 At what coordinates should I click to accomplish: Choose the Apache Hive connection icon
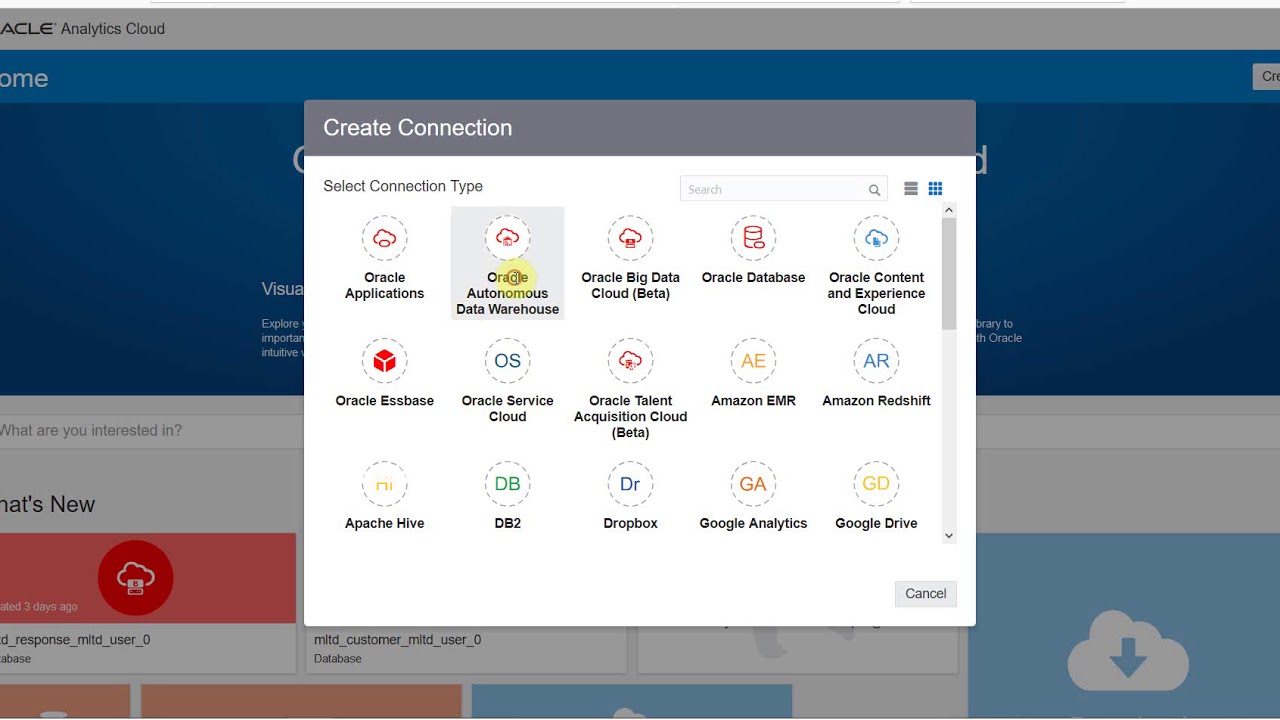tap(385, 484)
